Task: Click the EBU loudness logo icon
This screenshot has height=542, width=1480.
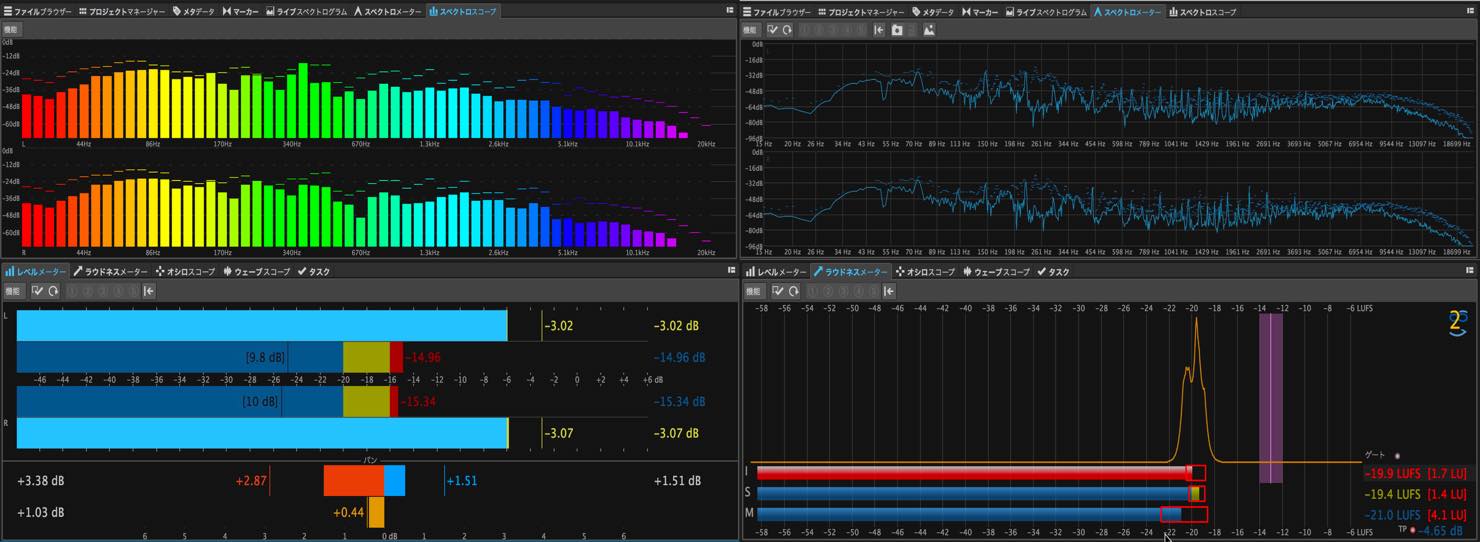Action: (x=1458, y=323)
